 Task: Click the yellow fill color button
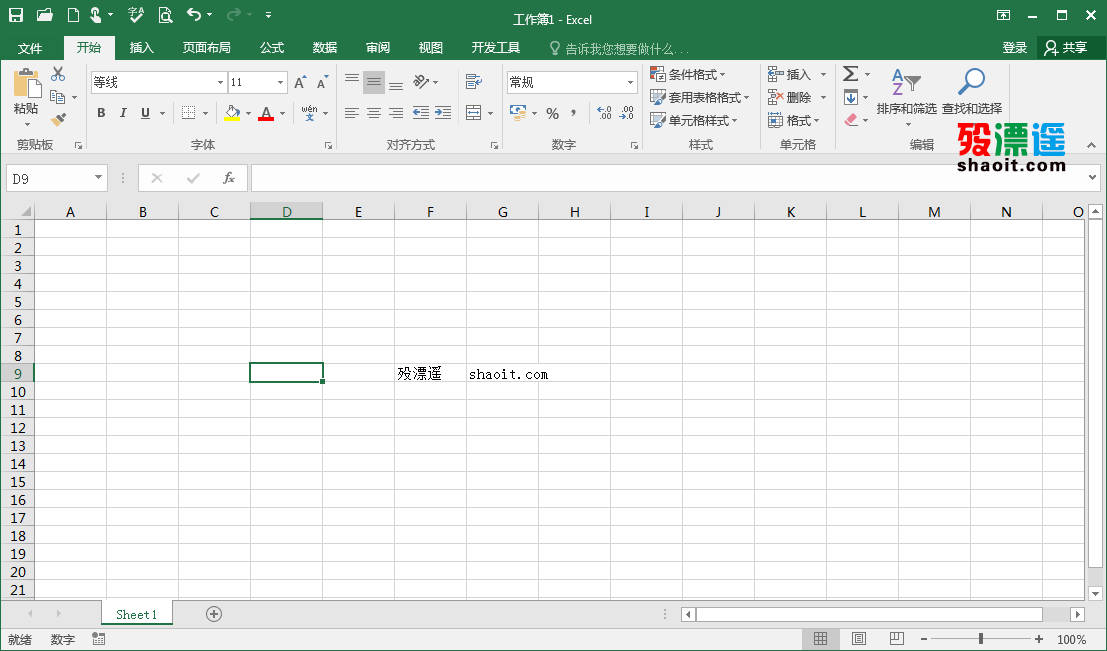232,113
